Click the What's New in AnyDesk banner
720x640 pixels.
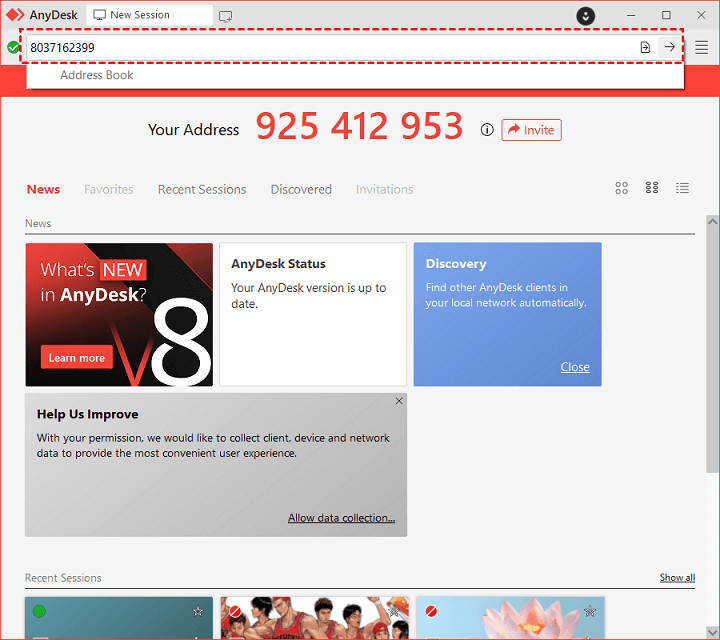click(x=119, y=314)
